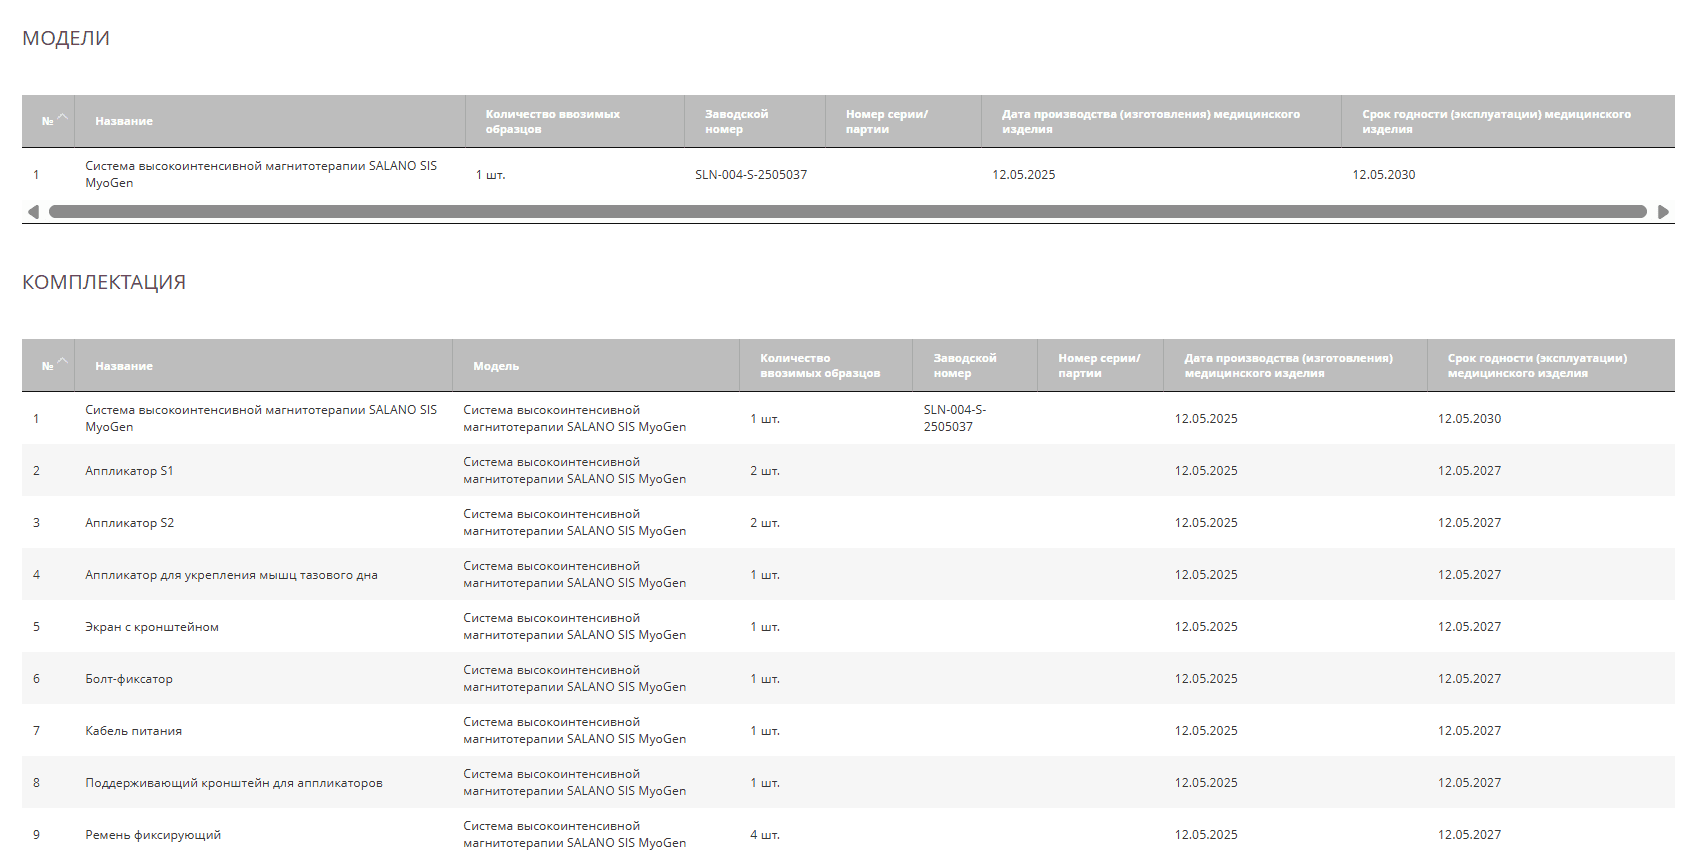Viewport: 1693px width, 857px height.
Task: Sort Модели table by Название header
Action: tap(124, 122)
